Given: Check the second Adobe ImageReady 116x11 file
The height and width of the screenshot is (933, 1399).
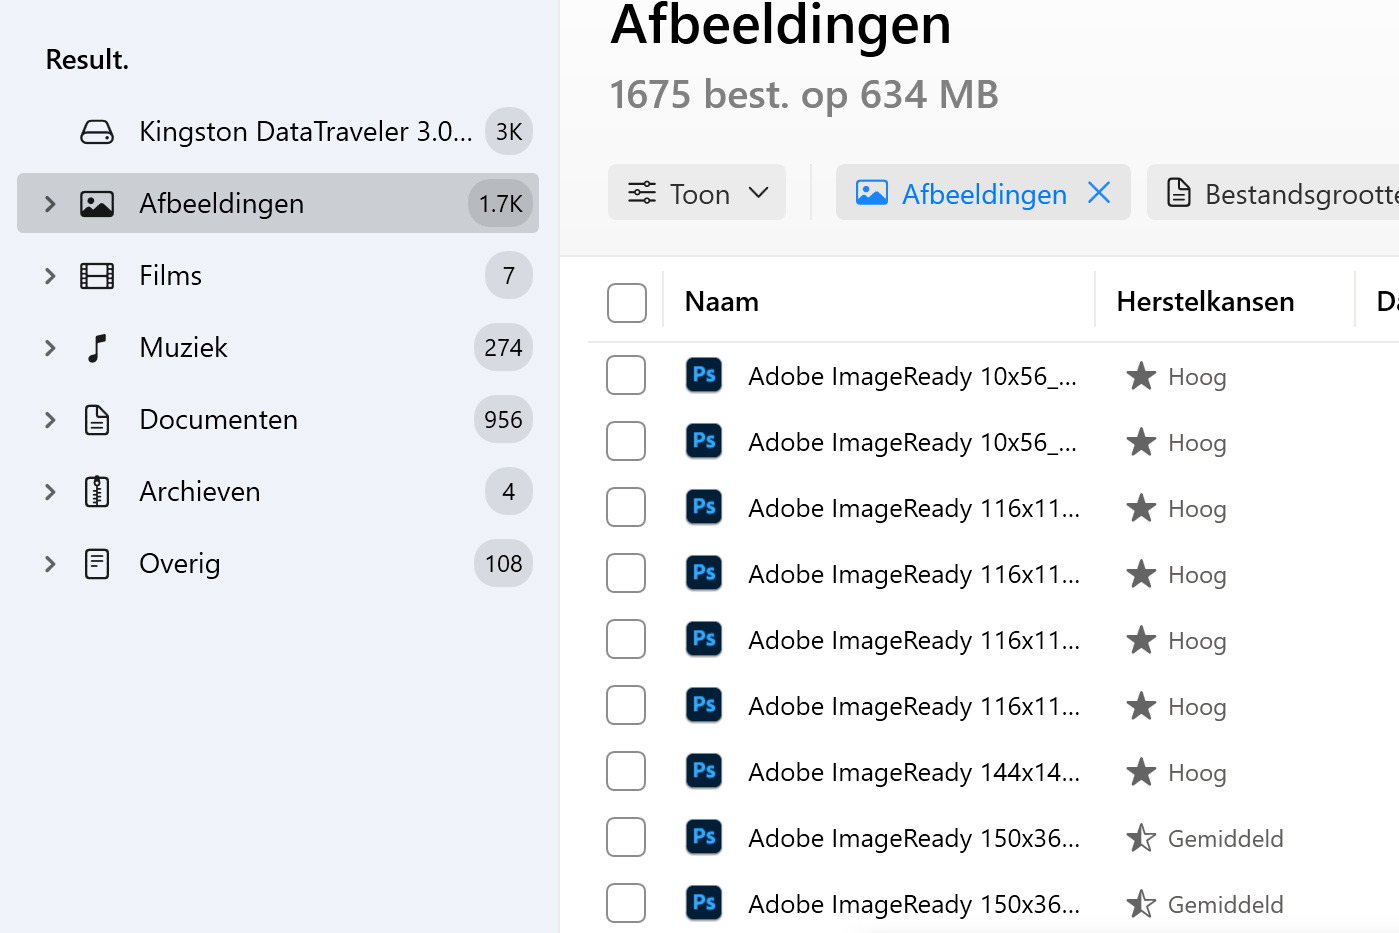Looking at the screenshot, I should (x=626, y=573).
